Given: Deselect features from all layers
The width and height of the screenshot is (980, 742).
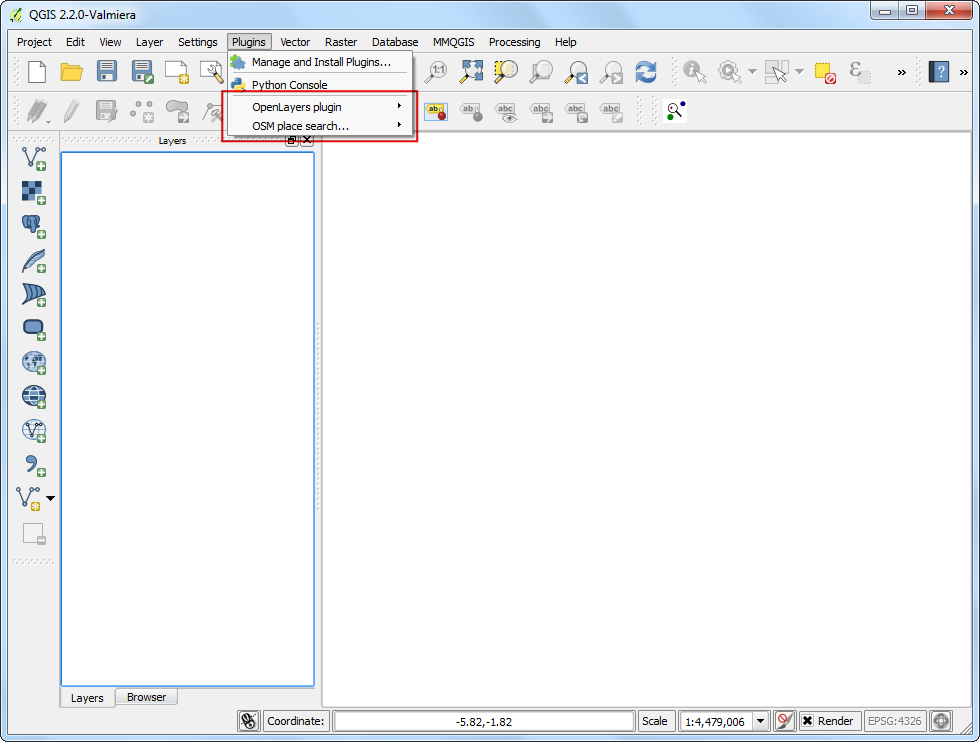Looking at the screenshot, I should point(825,73).
